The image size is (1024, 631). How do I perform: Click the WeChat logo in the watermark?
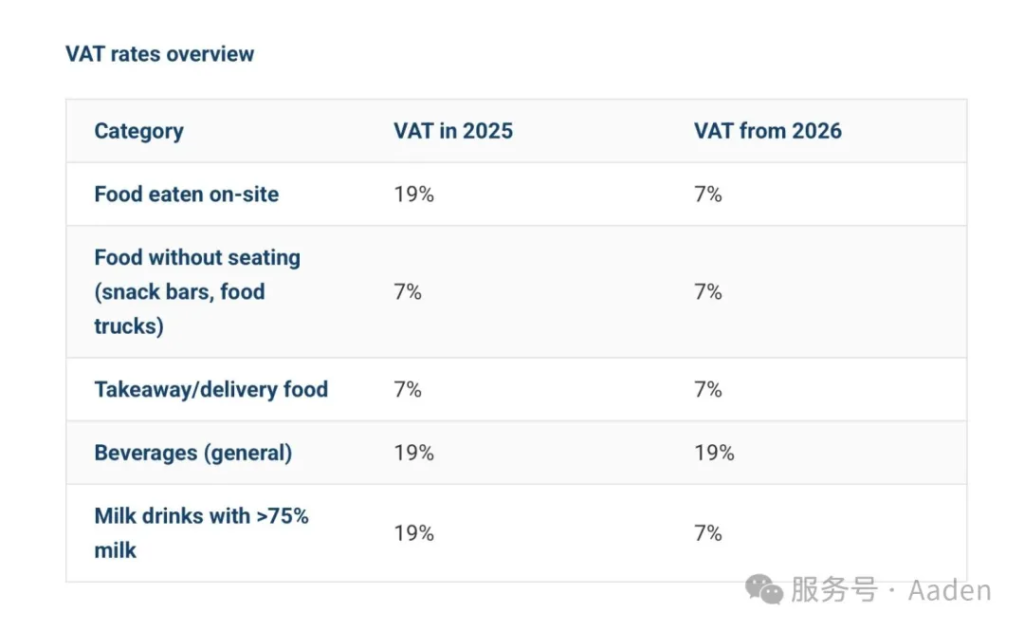765,589
